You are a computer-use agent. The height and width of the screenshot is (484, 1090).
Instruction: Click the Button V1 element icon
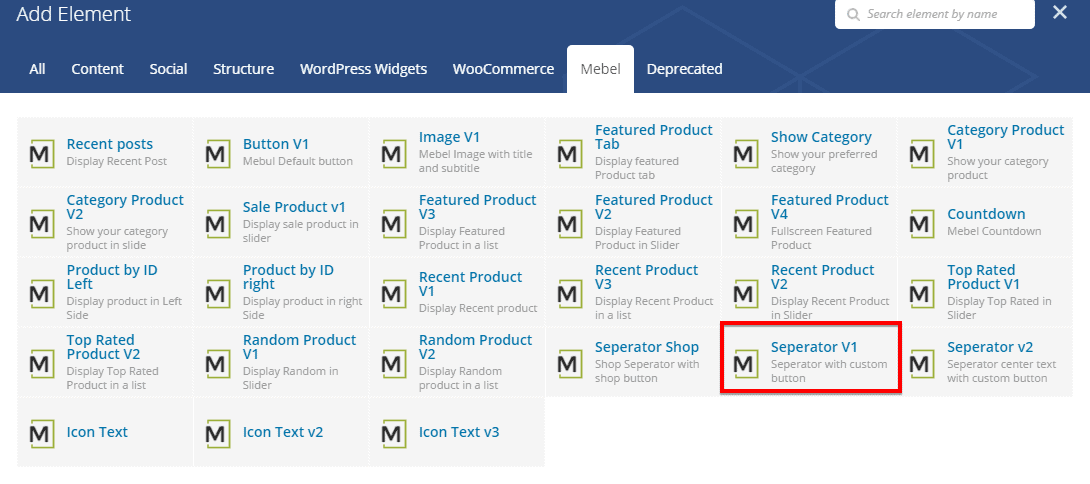point(217,153)
